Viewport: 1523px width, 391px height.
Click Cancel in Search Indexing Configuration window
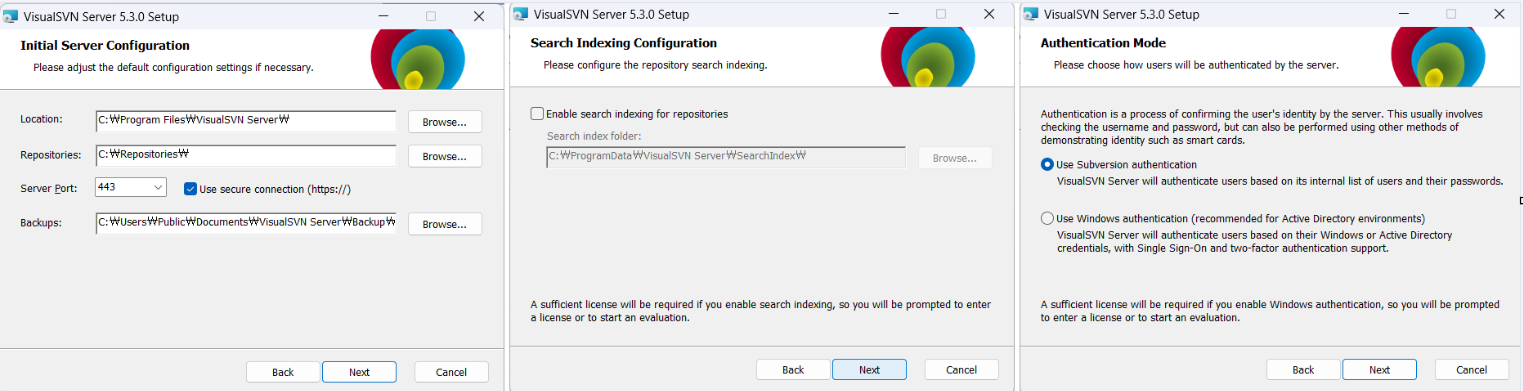(x=962, y=370)
